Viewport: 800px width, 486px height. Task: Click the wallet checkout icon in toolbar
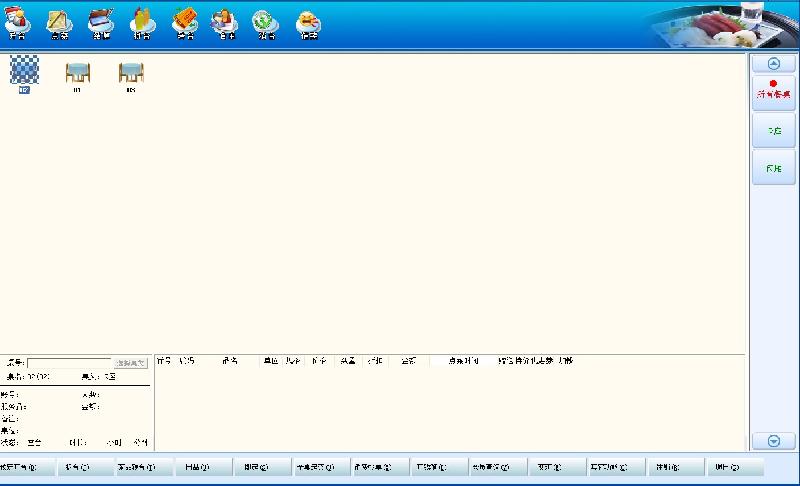click(x=101, y=22)
